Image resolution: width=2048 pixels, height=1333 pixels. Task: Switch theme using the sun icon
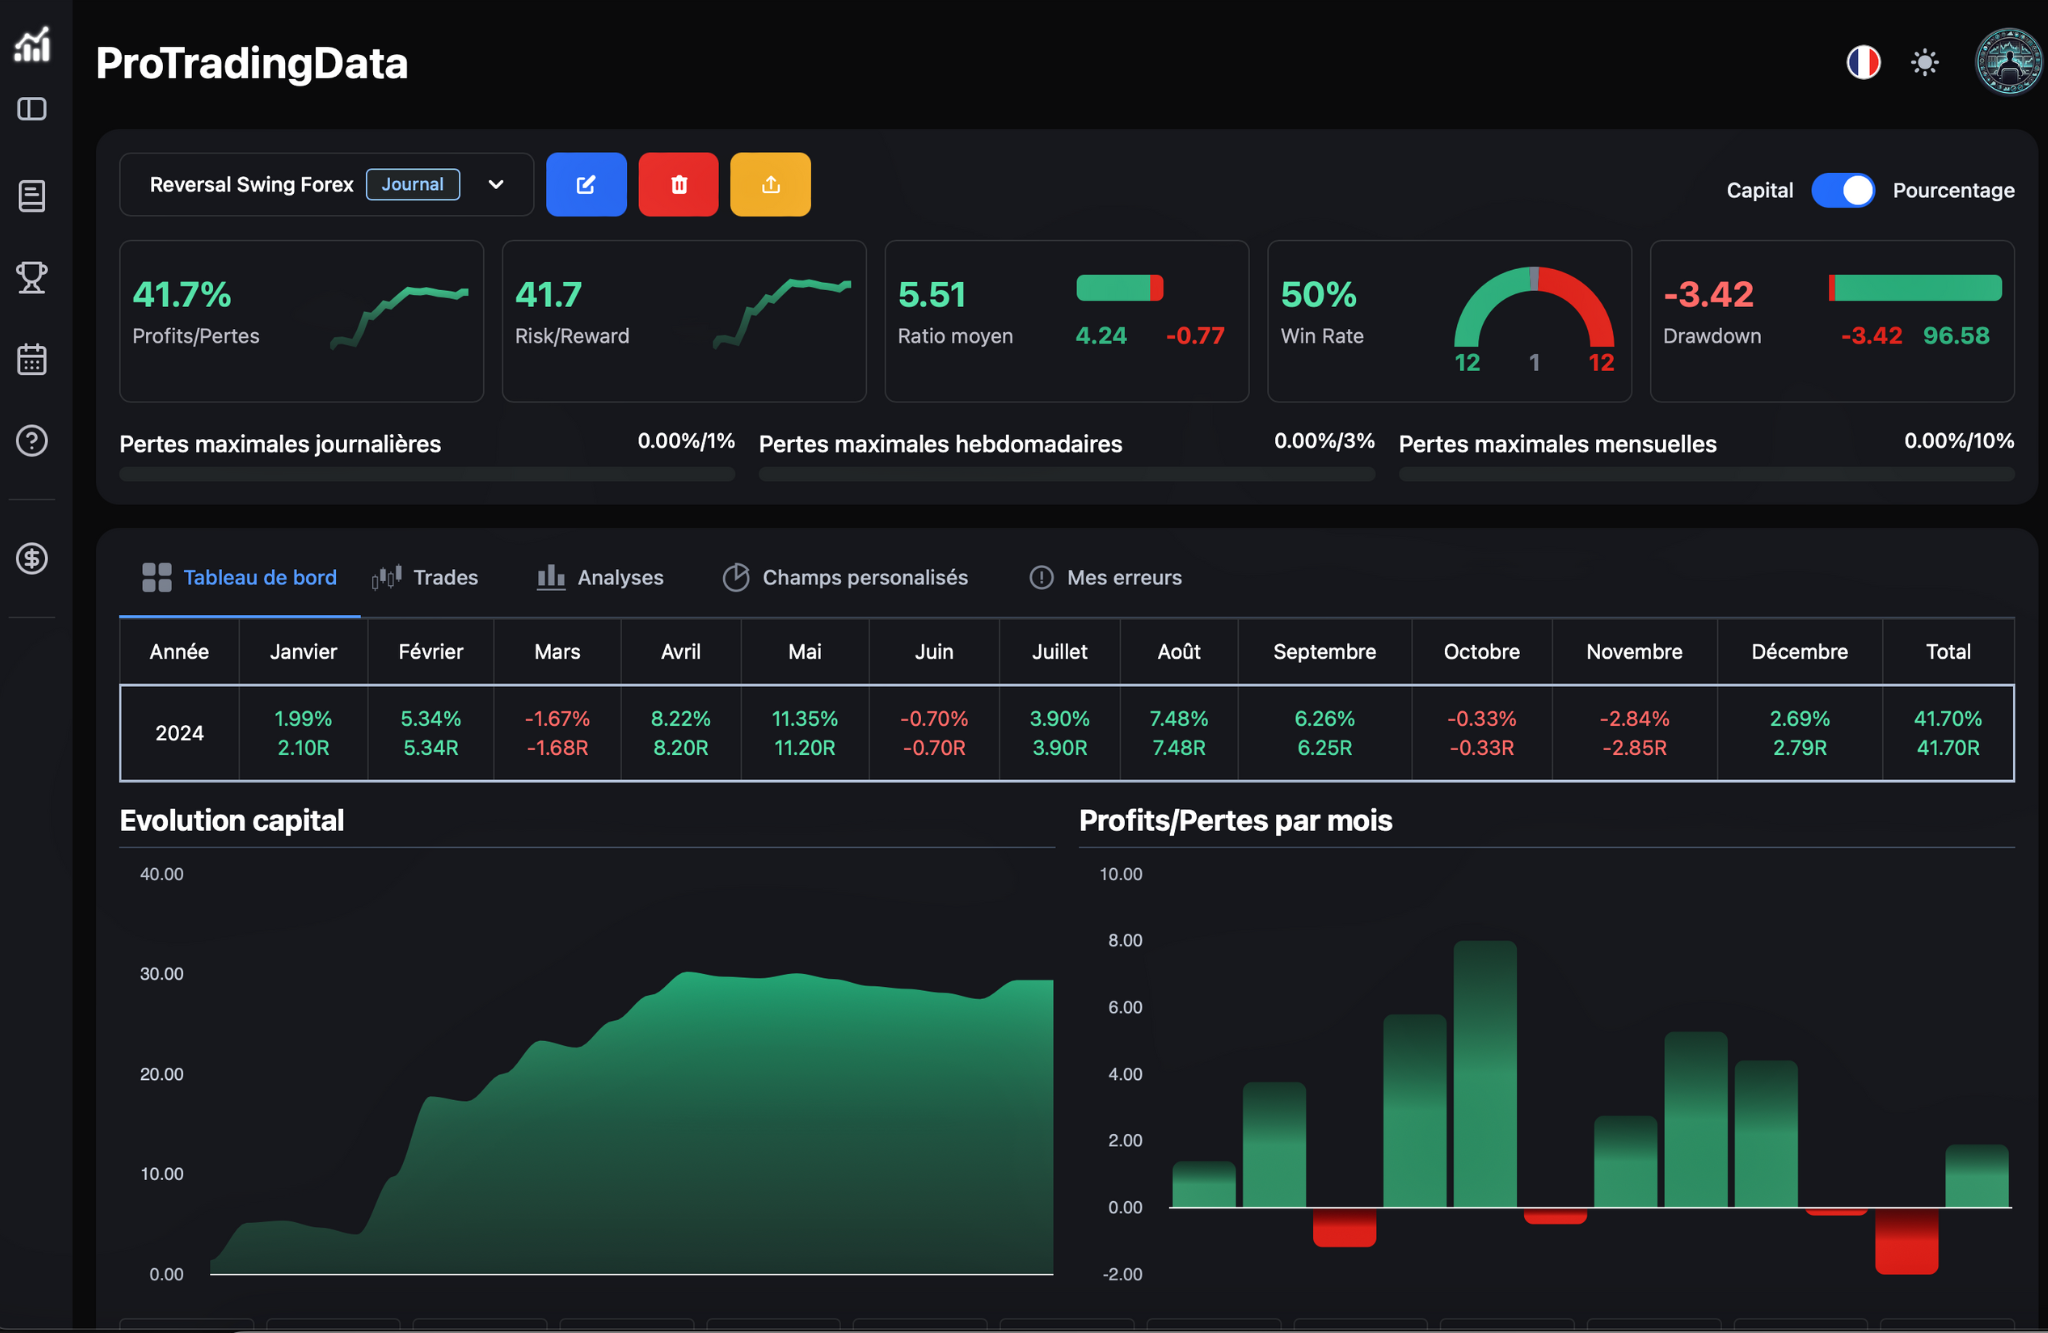coord(1924,62)
